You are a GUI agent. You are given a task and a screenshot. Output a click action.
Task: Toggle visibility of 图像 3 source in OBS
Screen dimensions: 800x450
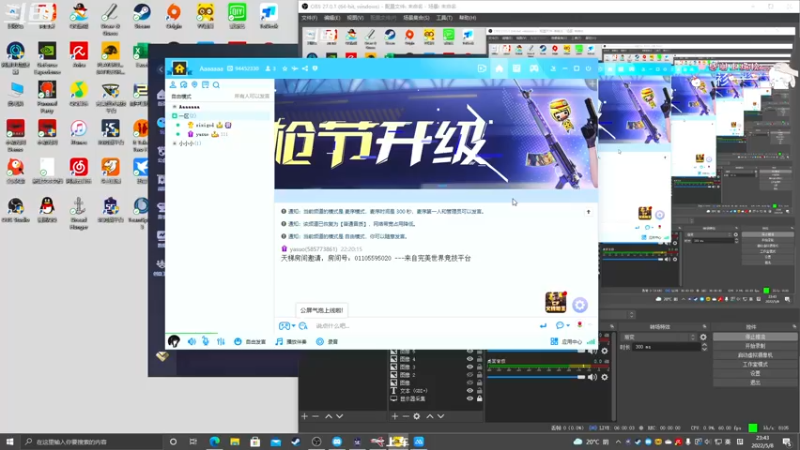coord(470,367)
